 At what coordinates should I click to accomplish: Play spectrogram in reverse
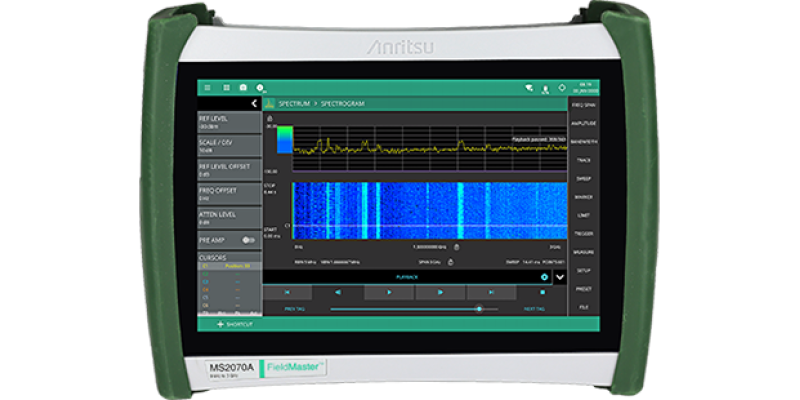[x=338, y=292]
